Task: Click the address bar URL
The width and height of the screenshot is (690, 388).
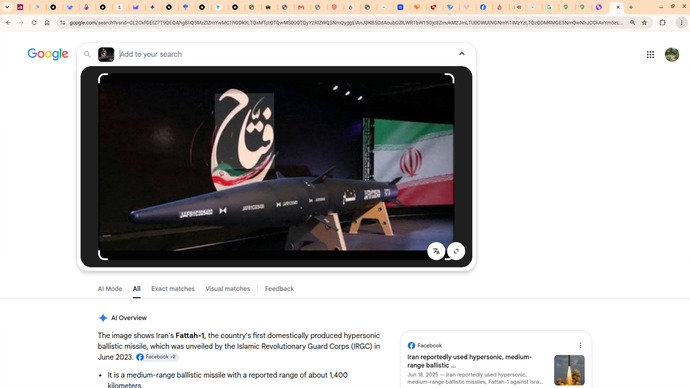Action: pyautogui.click(x=346, y=22)
